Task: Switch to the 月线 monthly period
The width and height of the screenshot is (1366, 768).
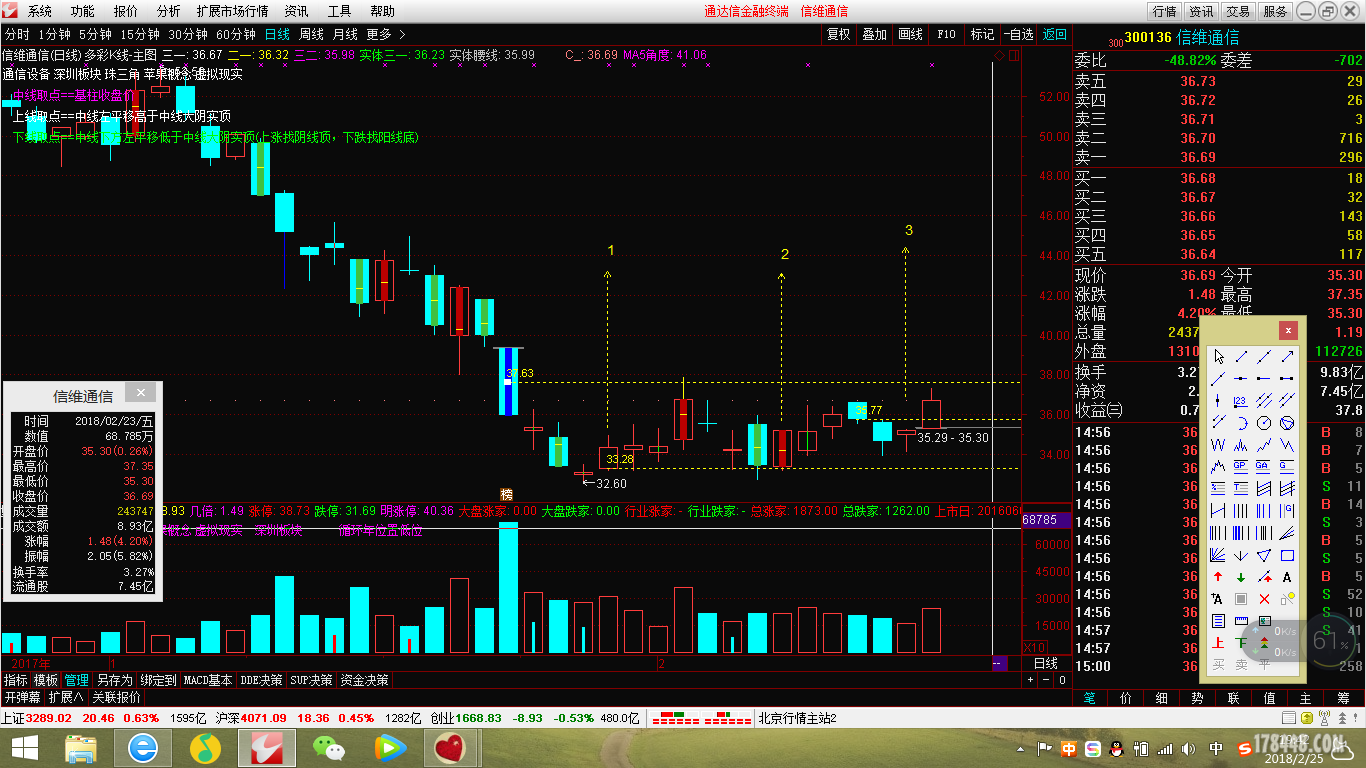Action: click(346, 34)
